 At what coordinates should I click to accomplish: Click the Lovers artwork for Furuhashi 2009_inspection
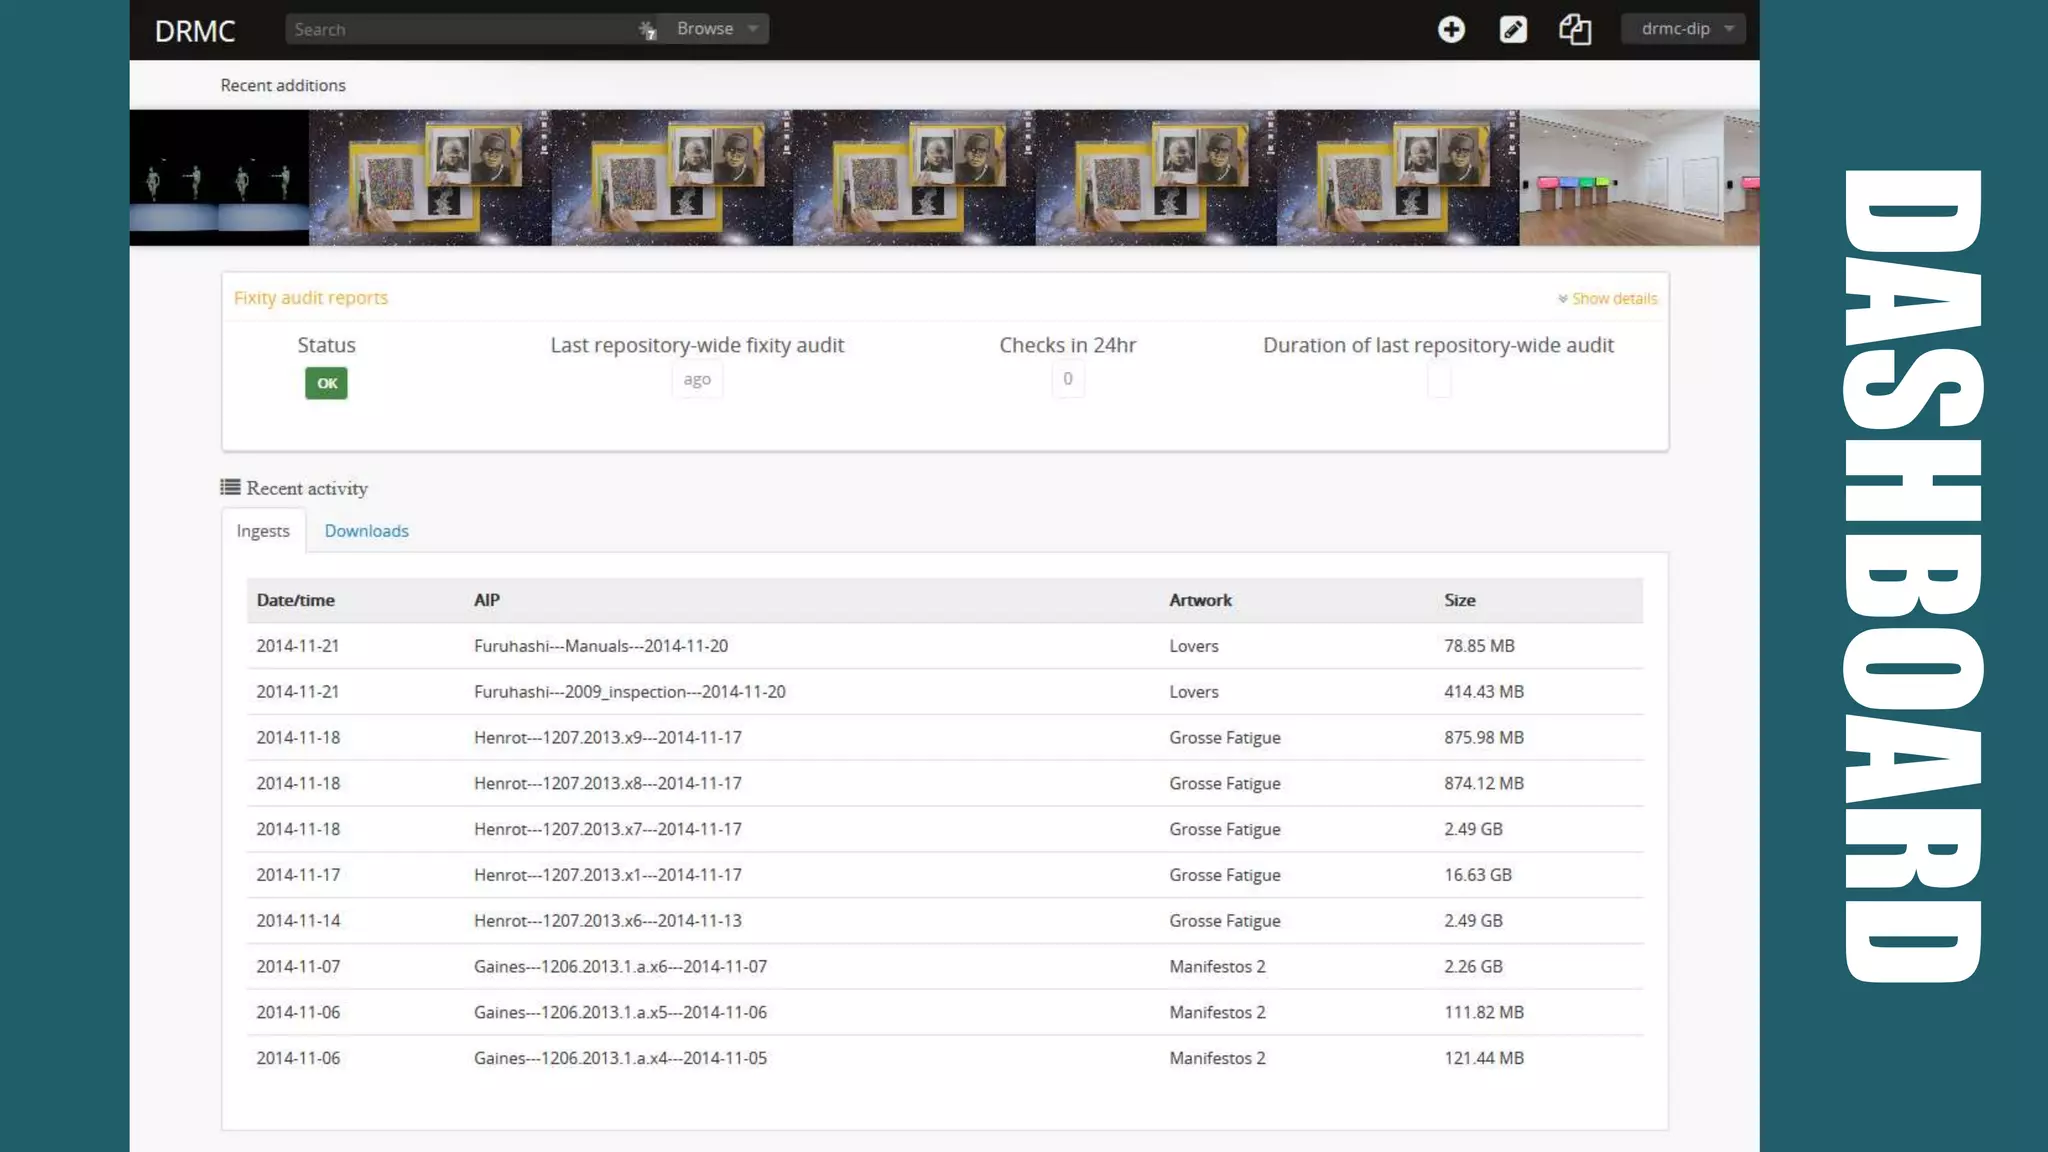(x=1194, y=692)
